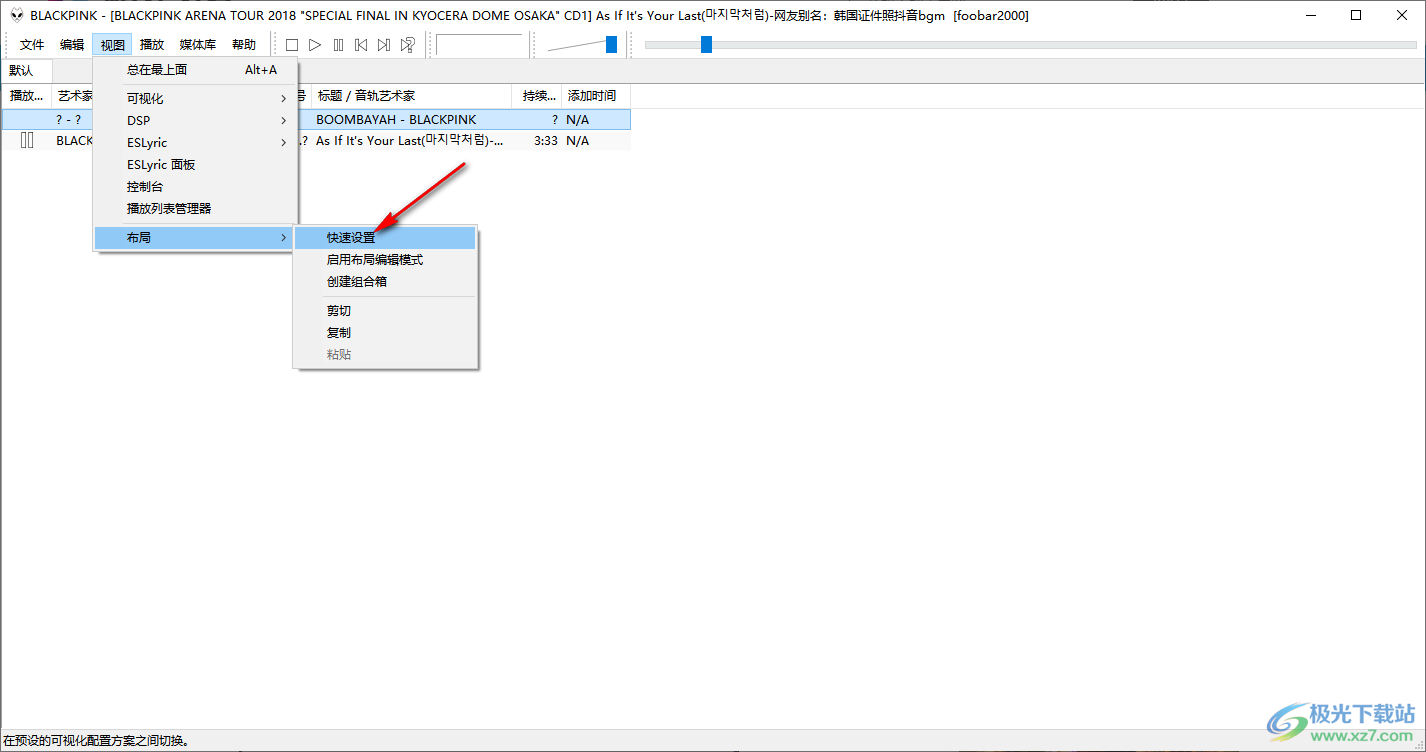Select 启用布局编辑模式
The image size is (1426, 752).
[x=386, y=260]
